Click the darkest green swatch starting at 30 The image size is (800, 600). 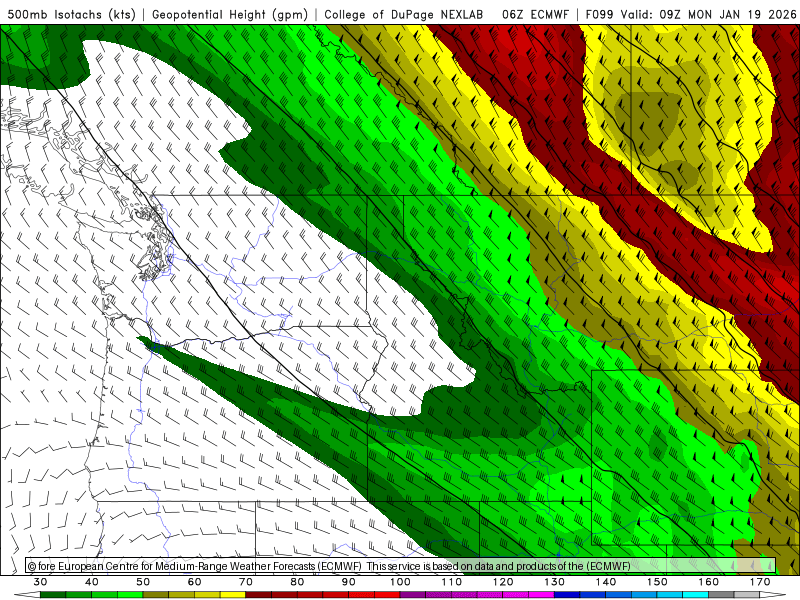[x=53, y=596]
